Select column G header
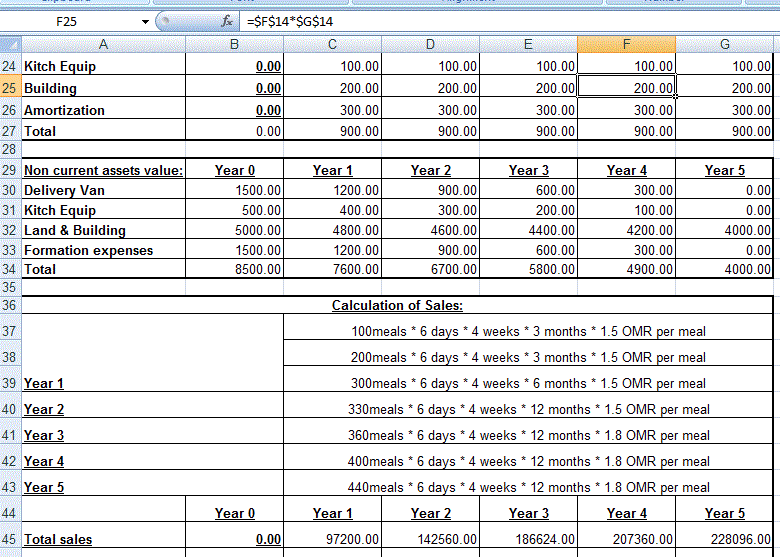780x557 pixels. (x=724, y=45)
